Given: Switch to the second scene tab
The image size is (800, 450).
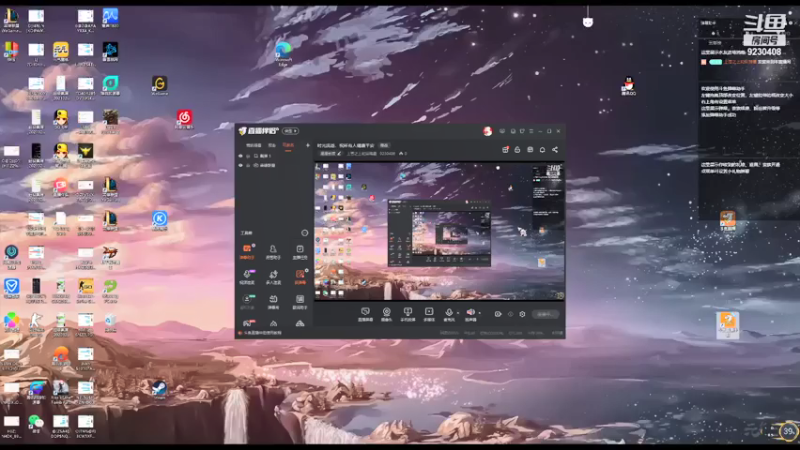Looking at the screenshot, I should (272, 145).
